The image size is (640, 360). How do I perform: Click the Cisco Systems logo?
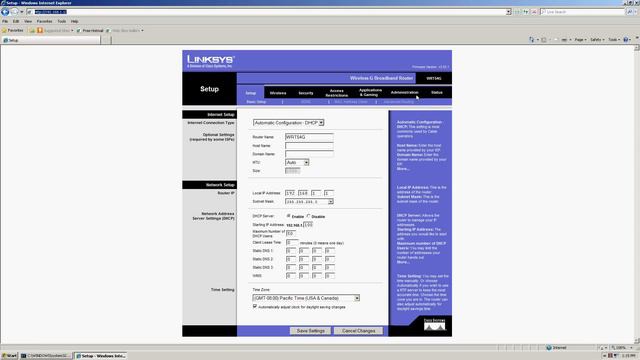434,325
